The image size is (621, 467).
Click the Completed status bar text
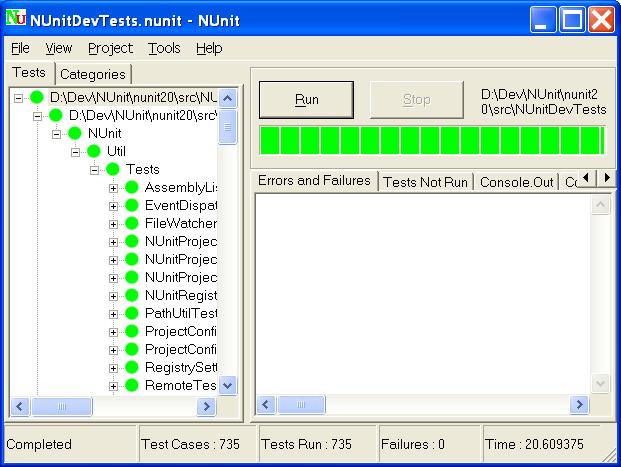pos(39,444)
